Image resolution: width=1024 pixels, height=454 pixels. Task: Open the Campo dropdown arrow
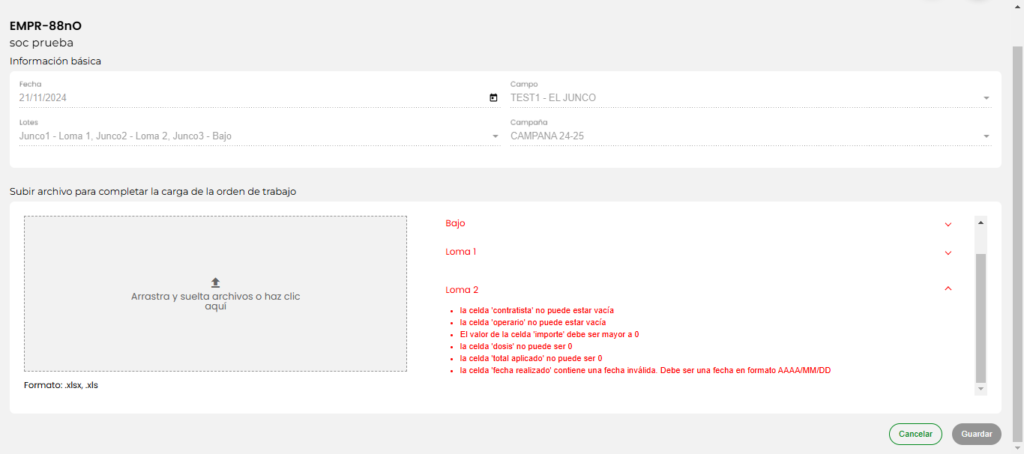tap(985, 98)
